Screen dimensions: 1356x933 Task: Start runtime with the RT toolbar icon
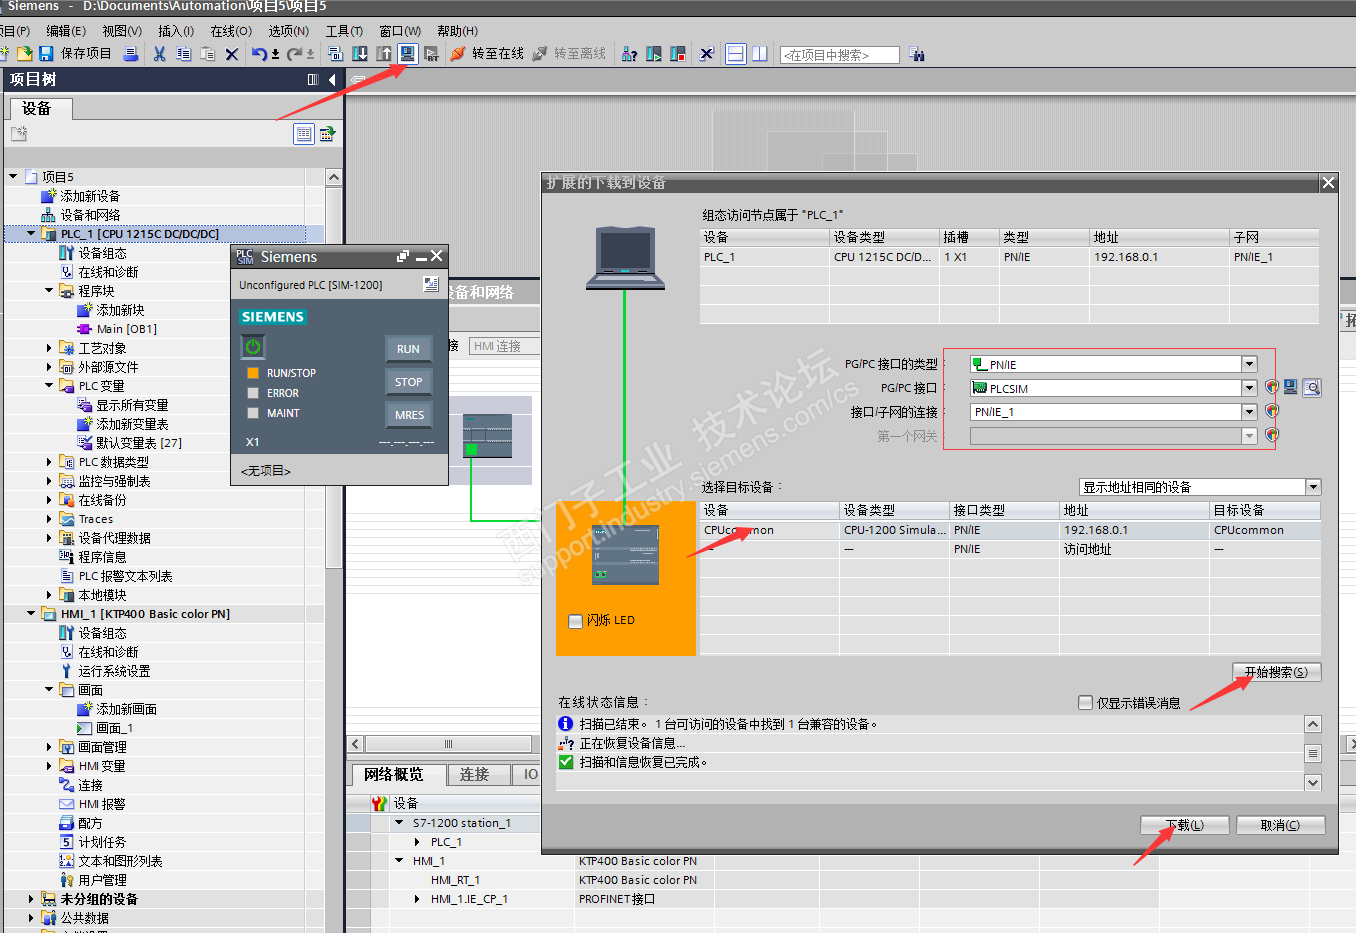(431, 54)
